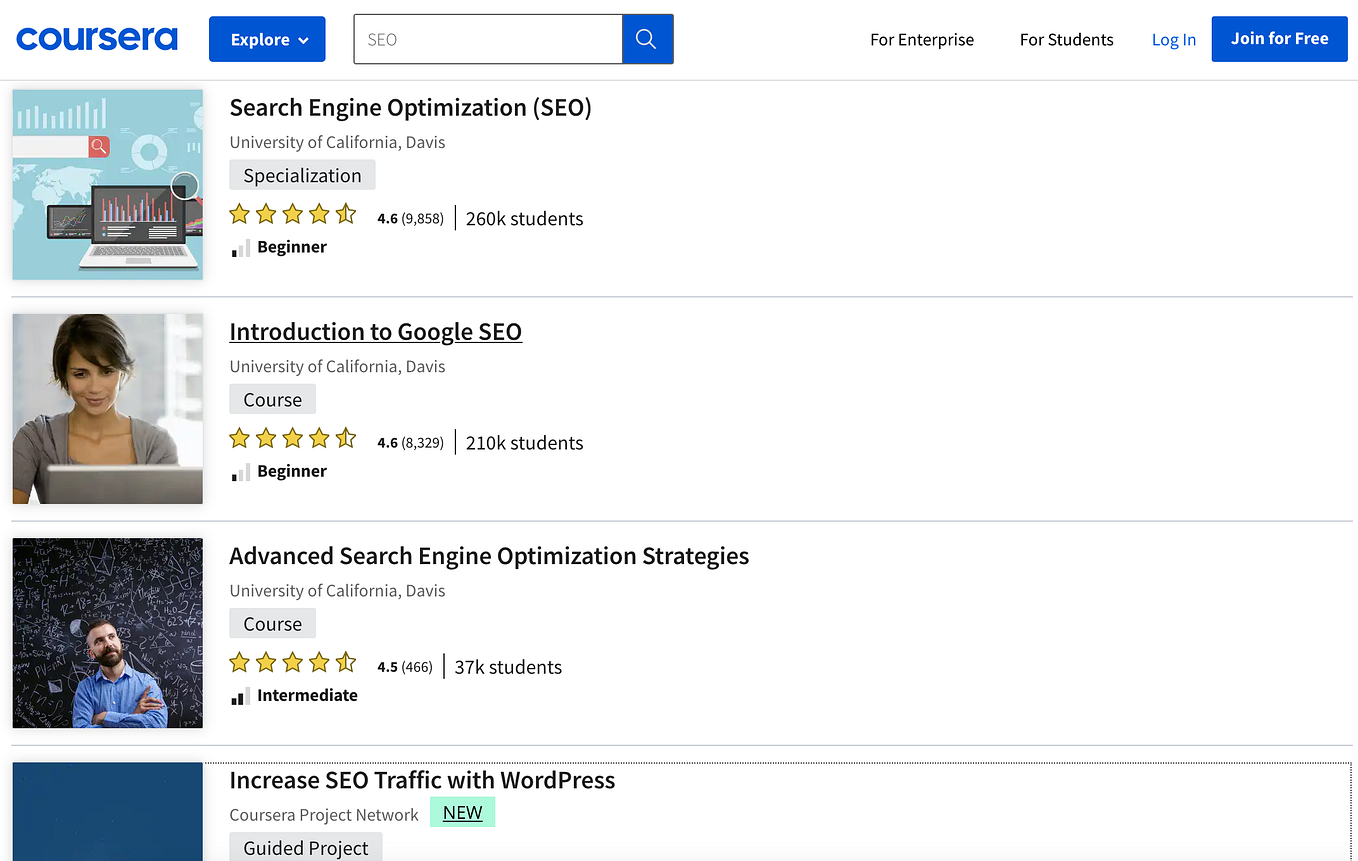This screenshot has height=861, width=1358.
Task: Open Introduction to Google SEO course title
Action: [x=376, y=332]
